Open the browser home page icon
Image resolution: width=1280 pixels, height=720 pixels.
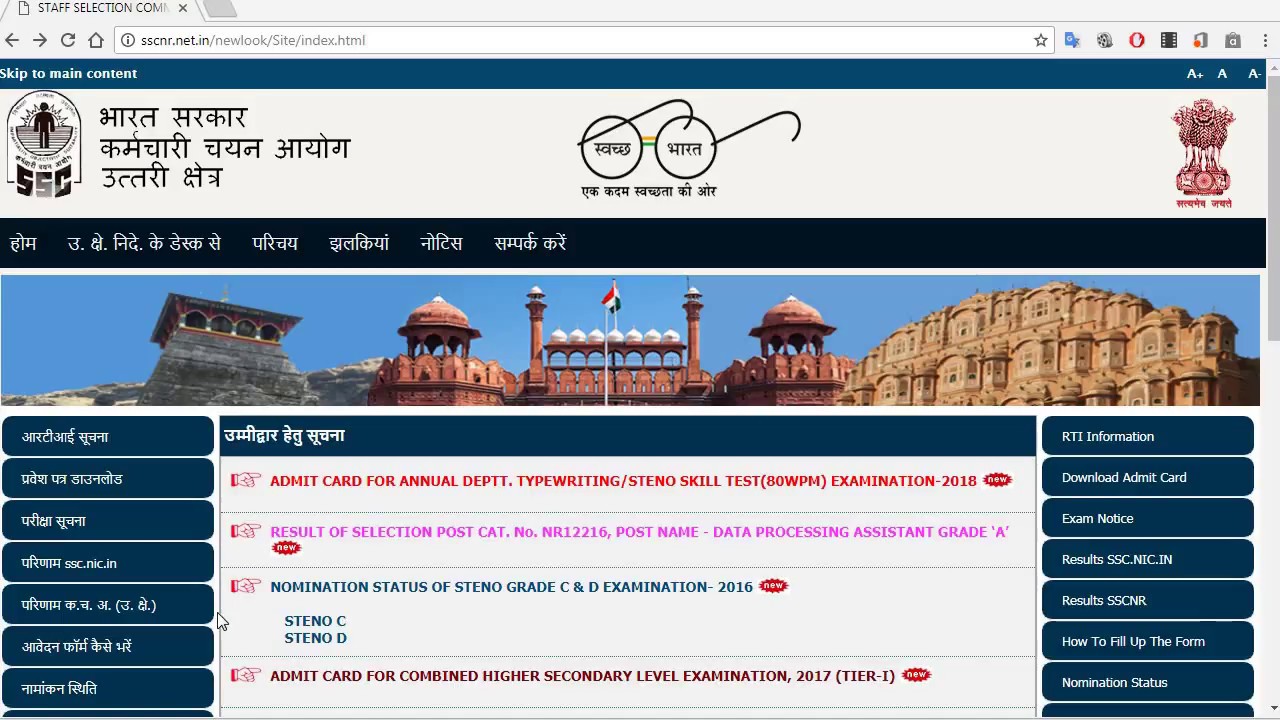click(x=96, y=40)
